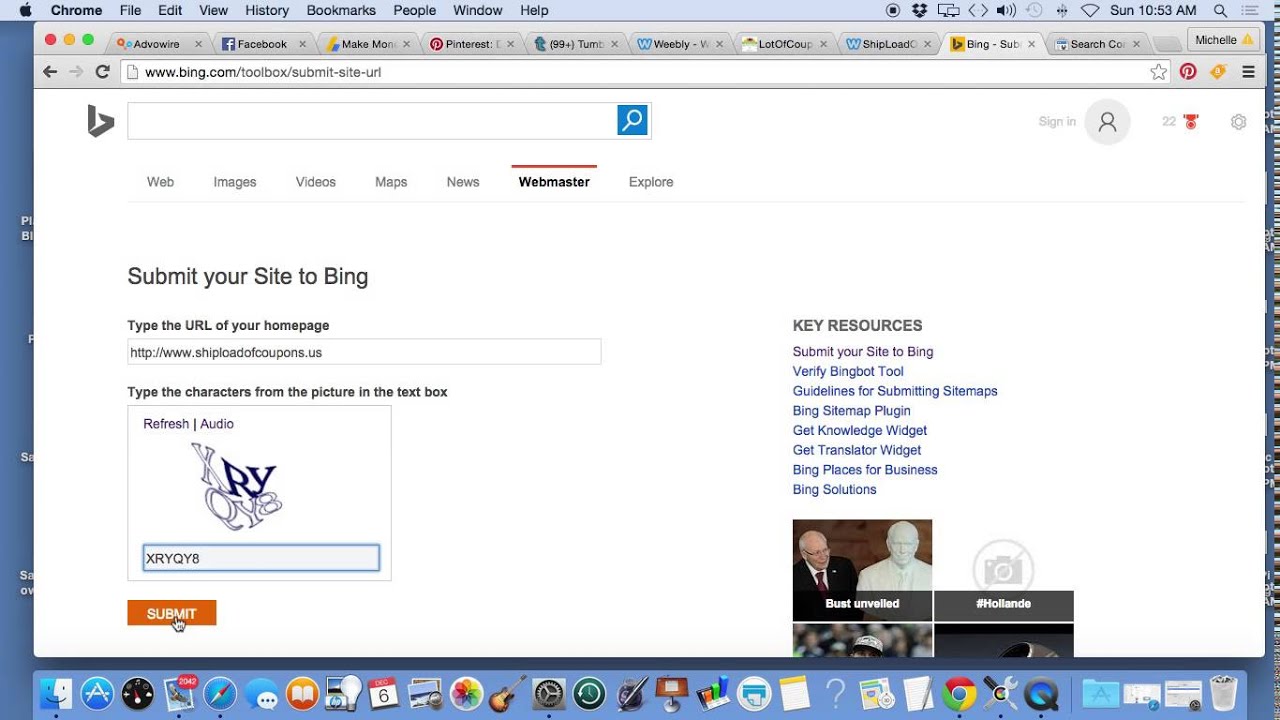This screenshot has height=720, width=1280.
Task: Open Trash in the dock
Action: click(1224, 693)
